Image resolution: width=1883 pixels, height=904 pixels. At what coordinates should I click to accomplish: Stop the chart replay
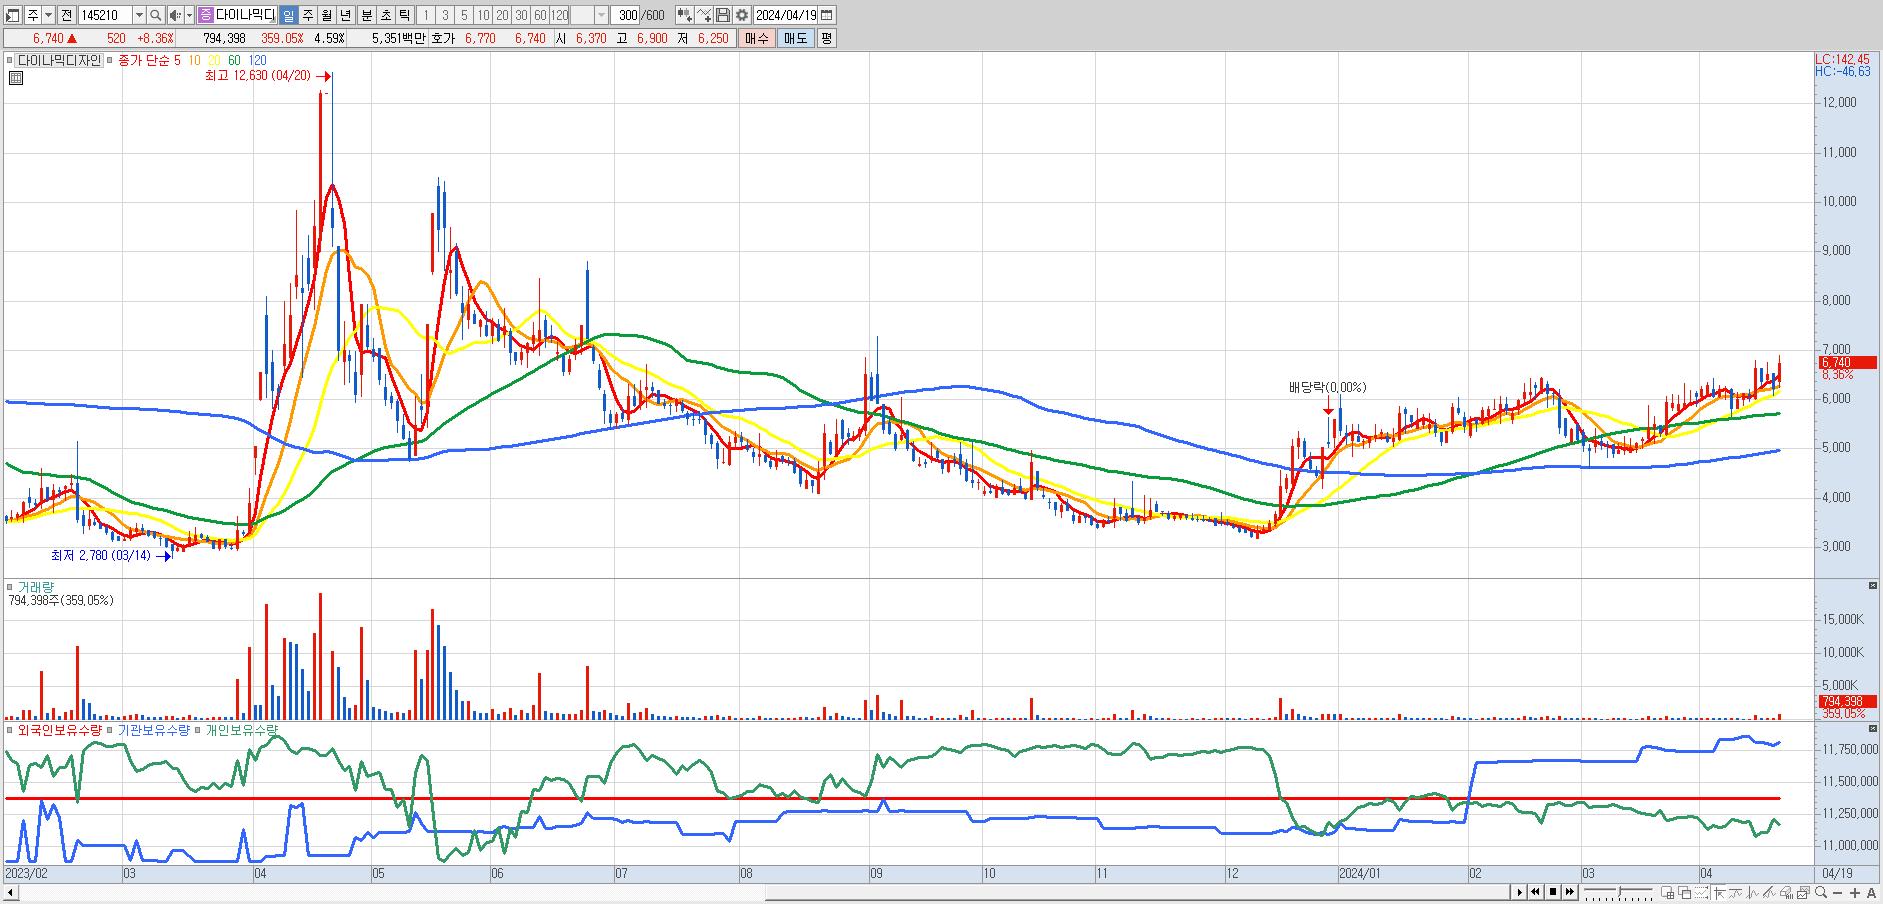tap(1553, 892)
